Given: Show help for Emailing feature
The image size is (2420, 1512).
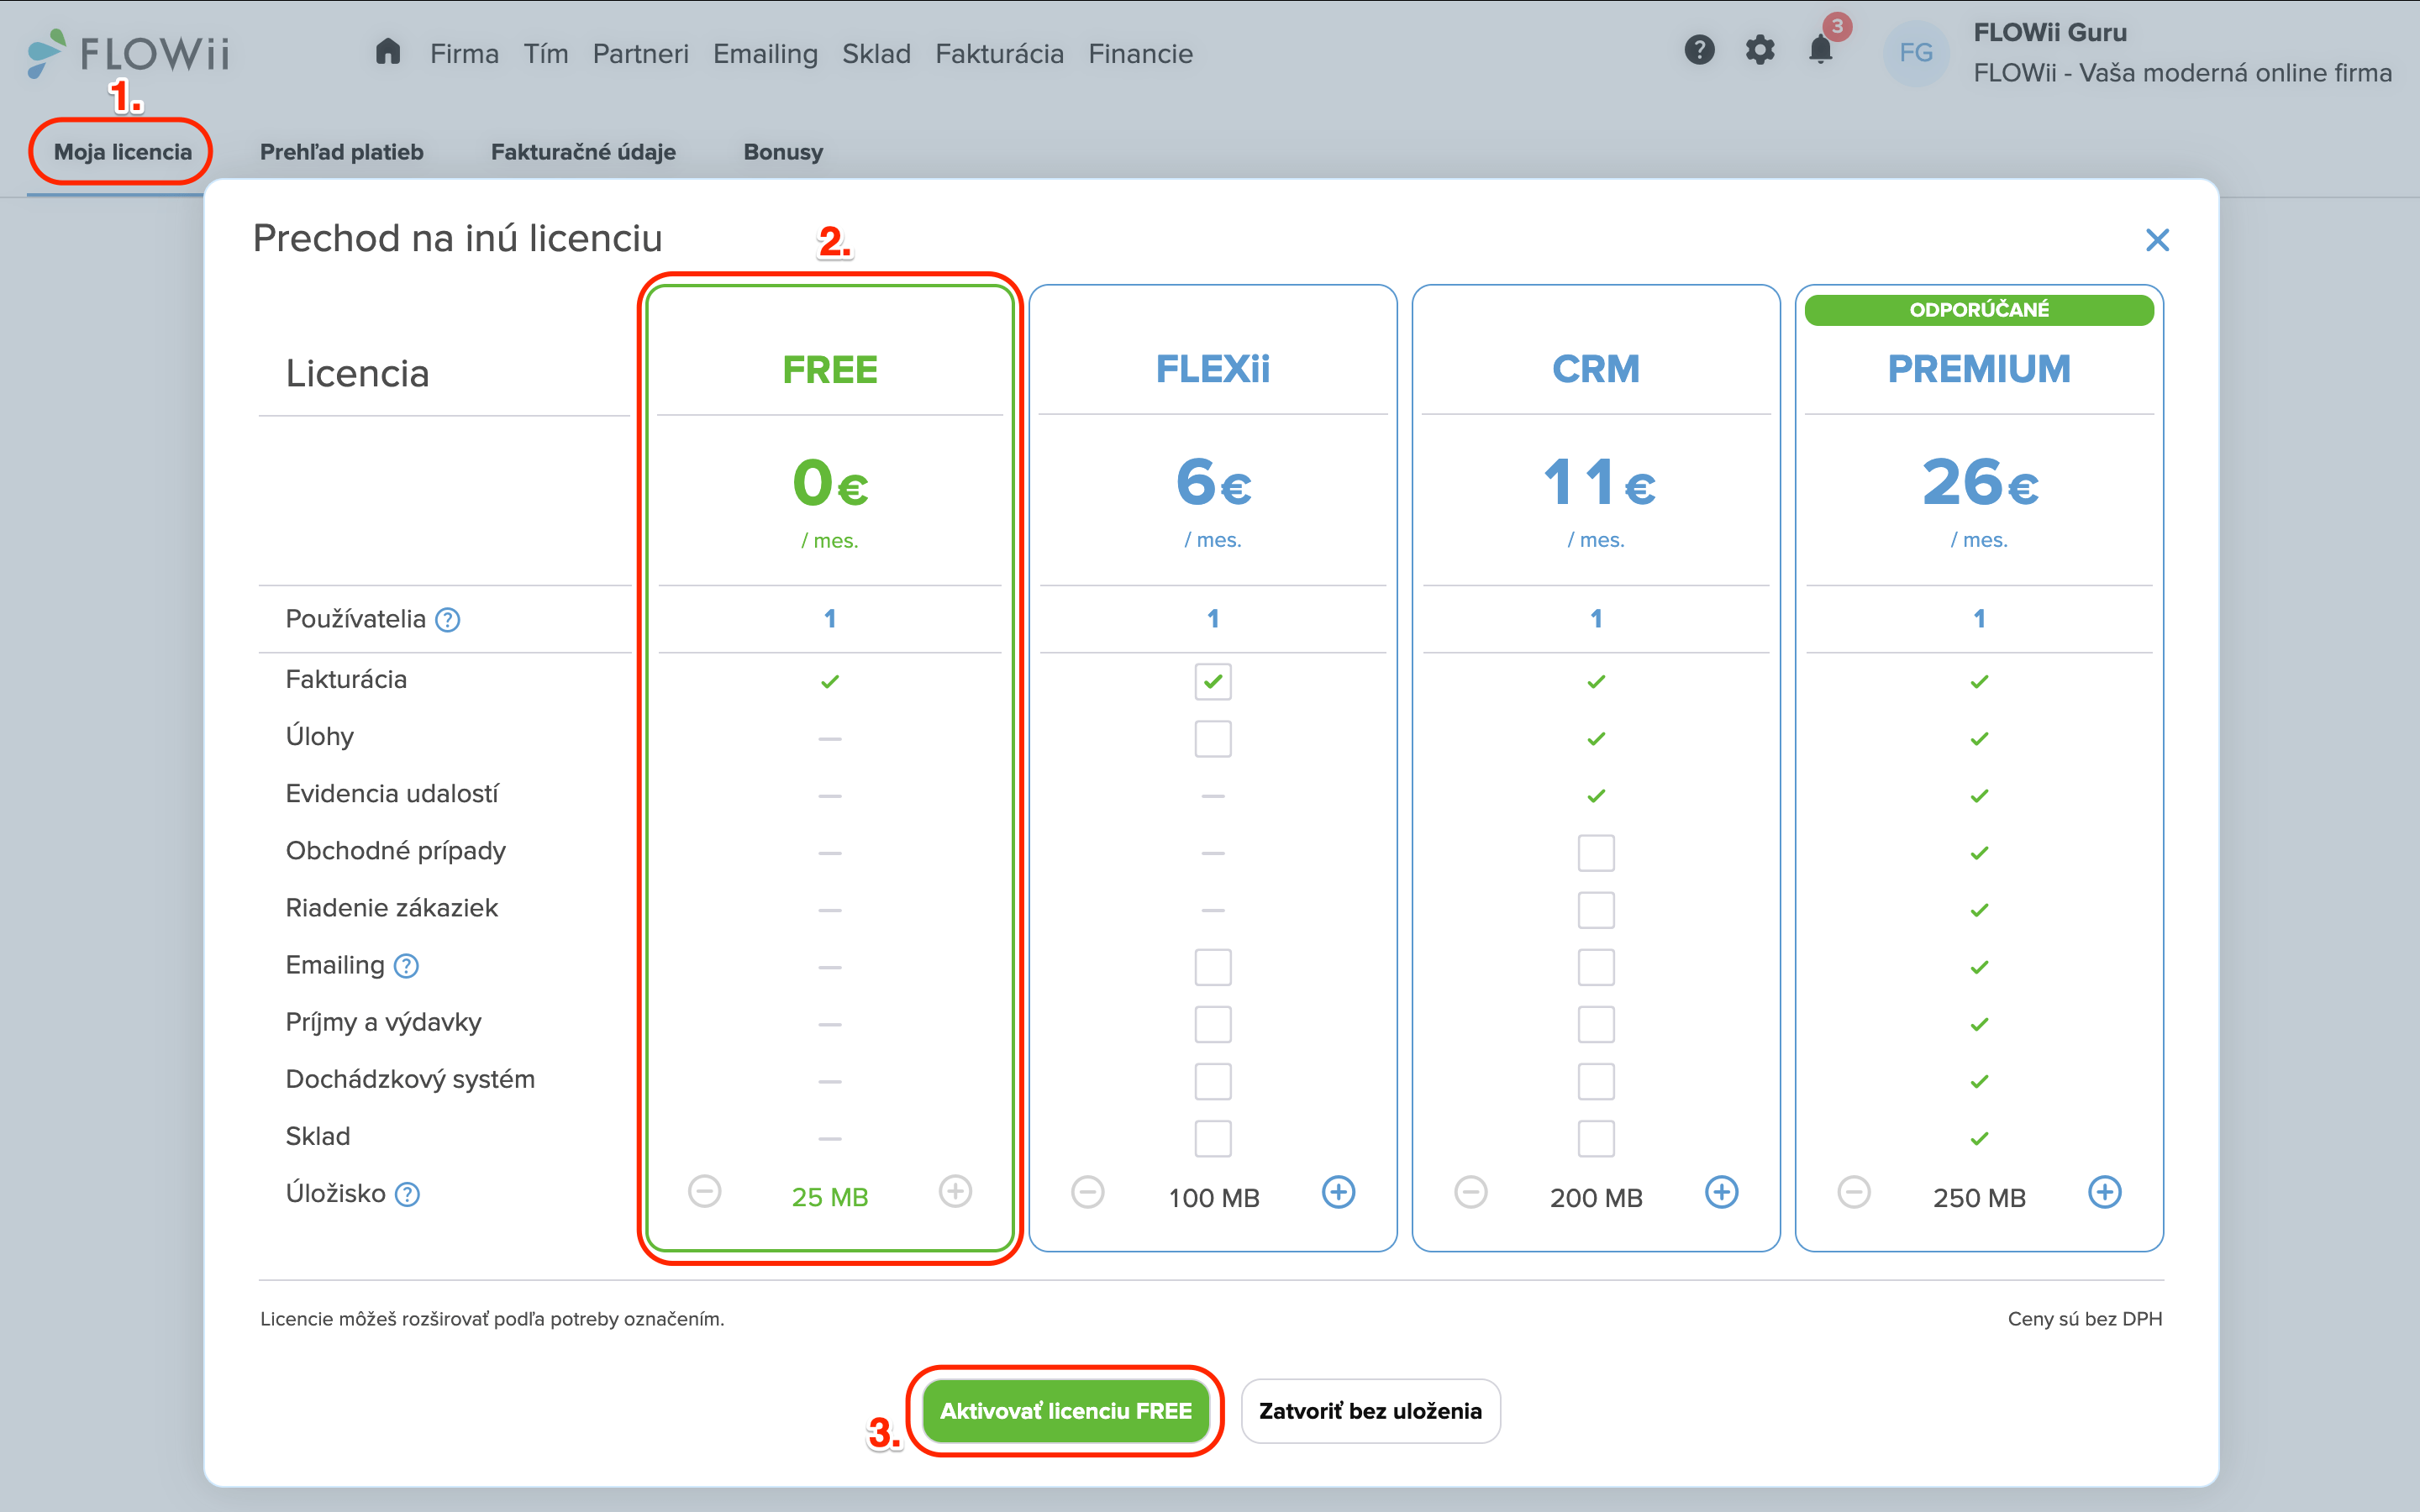Looking at the screenshot, I should pos(406,966).
